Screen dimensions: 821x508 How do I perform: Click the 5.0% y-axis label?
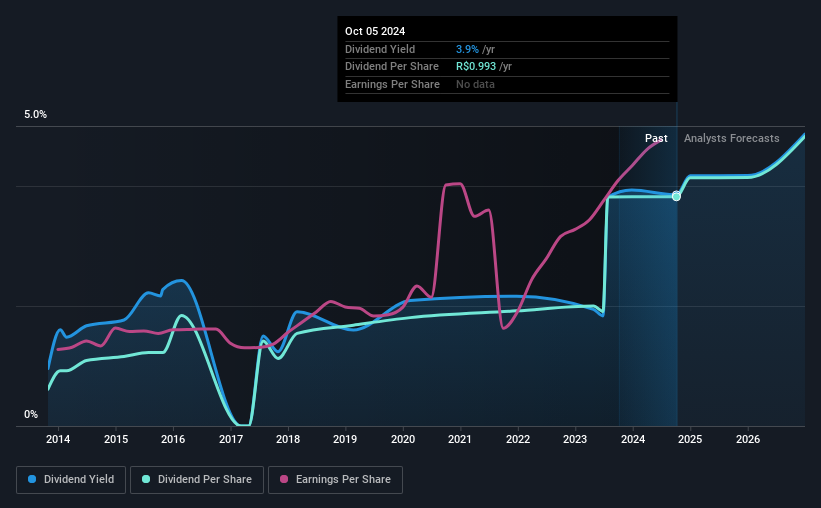36,115
